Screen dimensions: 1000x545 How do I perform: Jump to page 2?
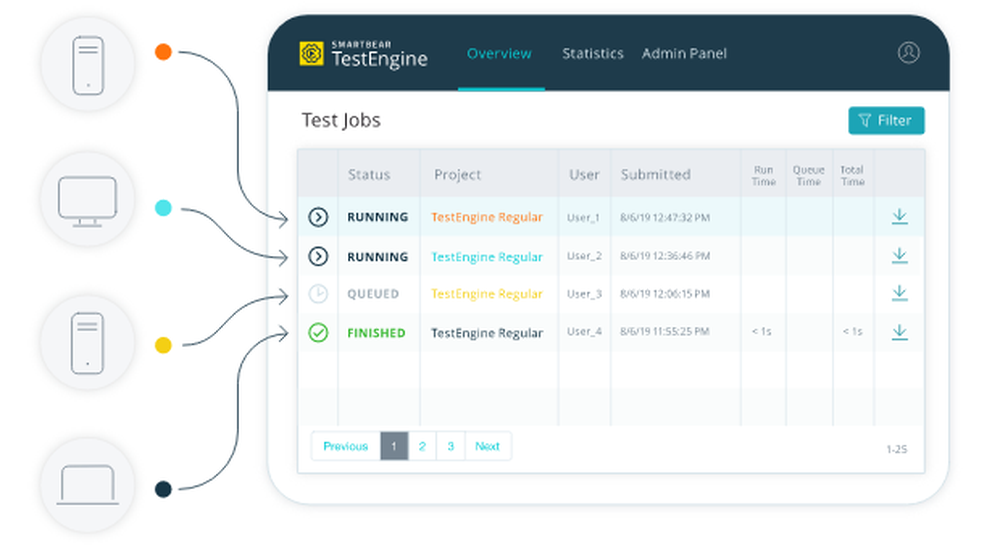click(422, 446)
